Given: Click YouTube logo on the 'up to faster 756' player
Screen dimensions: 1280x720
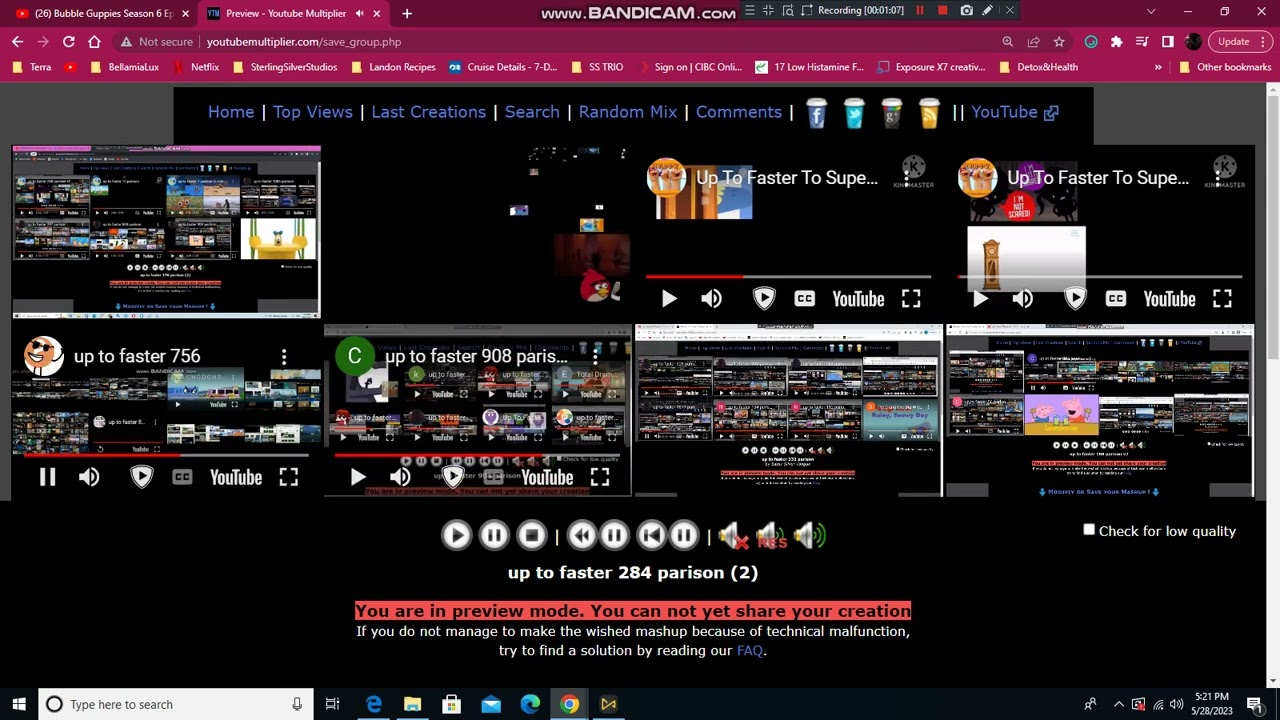Looking at the screenshot, I should pos(236,477).
